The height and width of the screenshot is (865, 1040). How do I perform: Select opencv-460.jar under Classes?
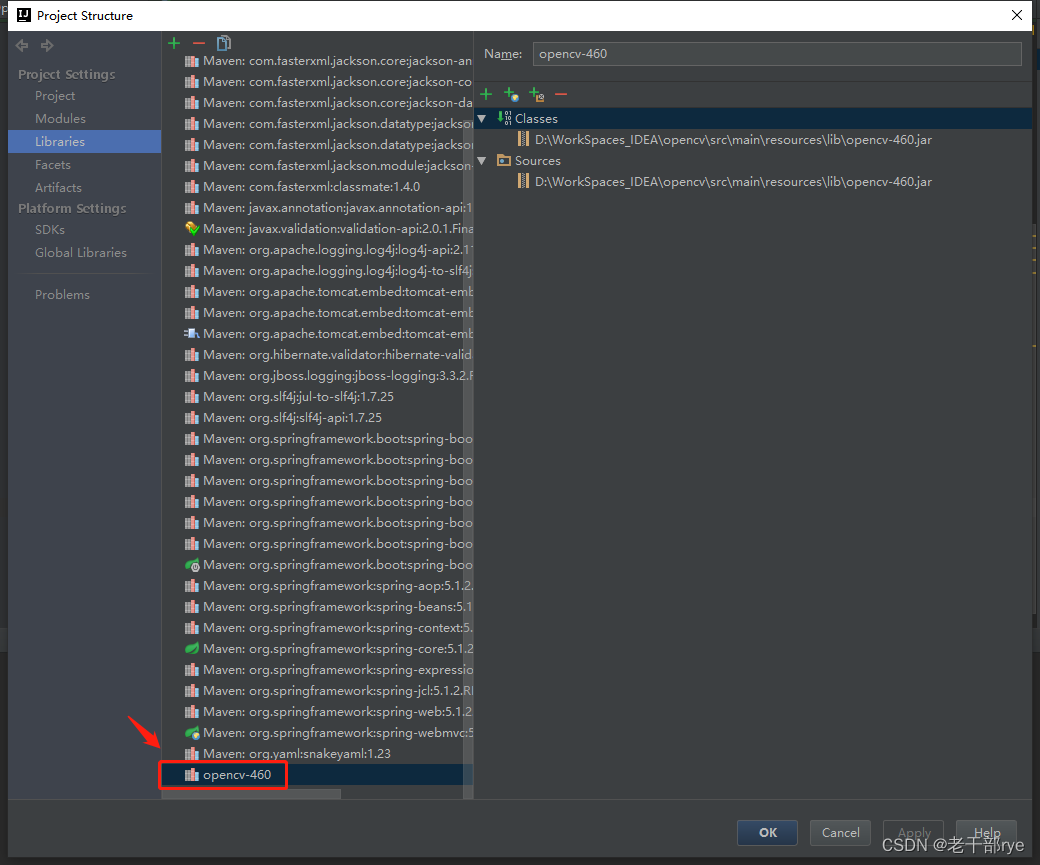point(733,140)
